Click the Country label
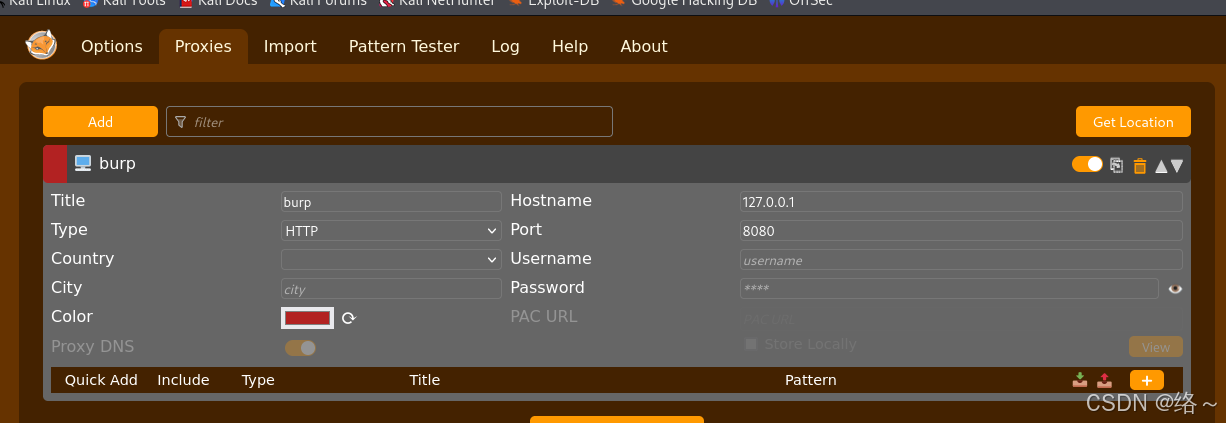 (x=83, y=259)
